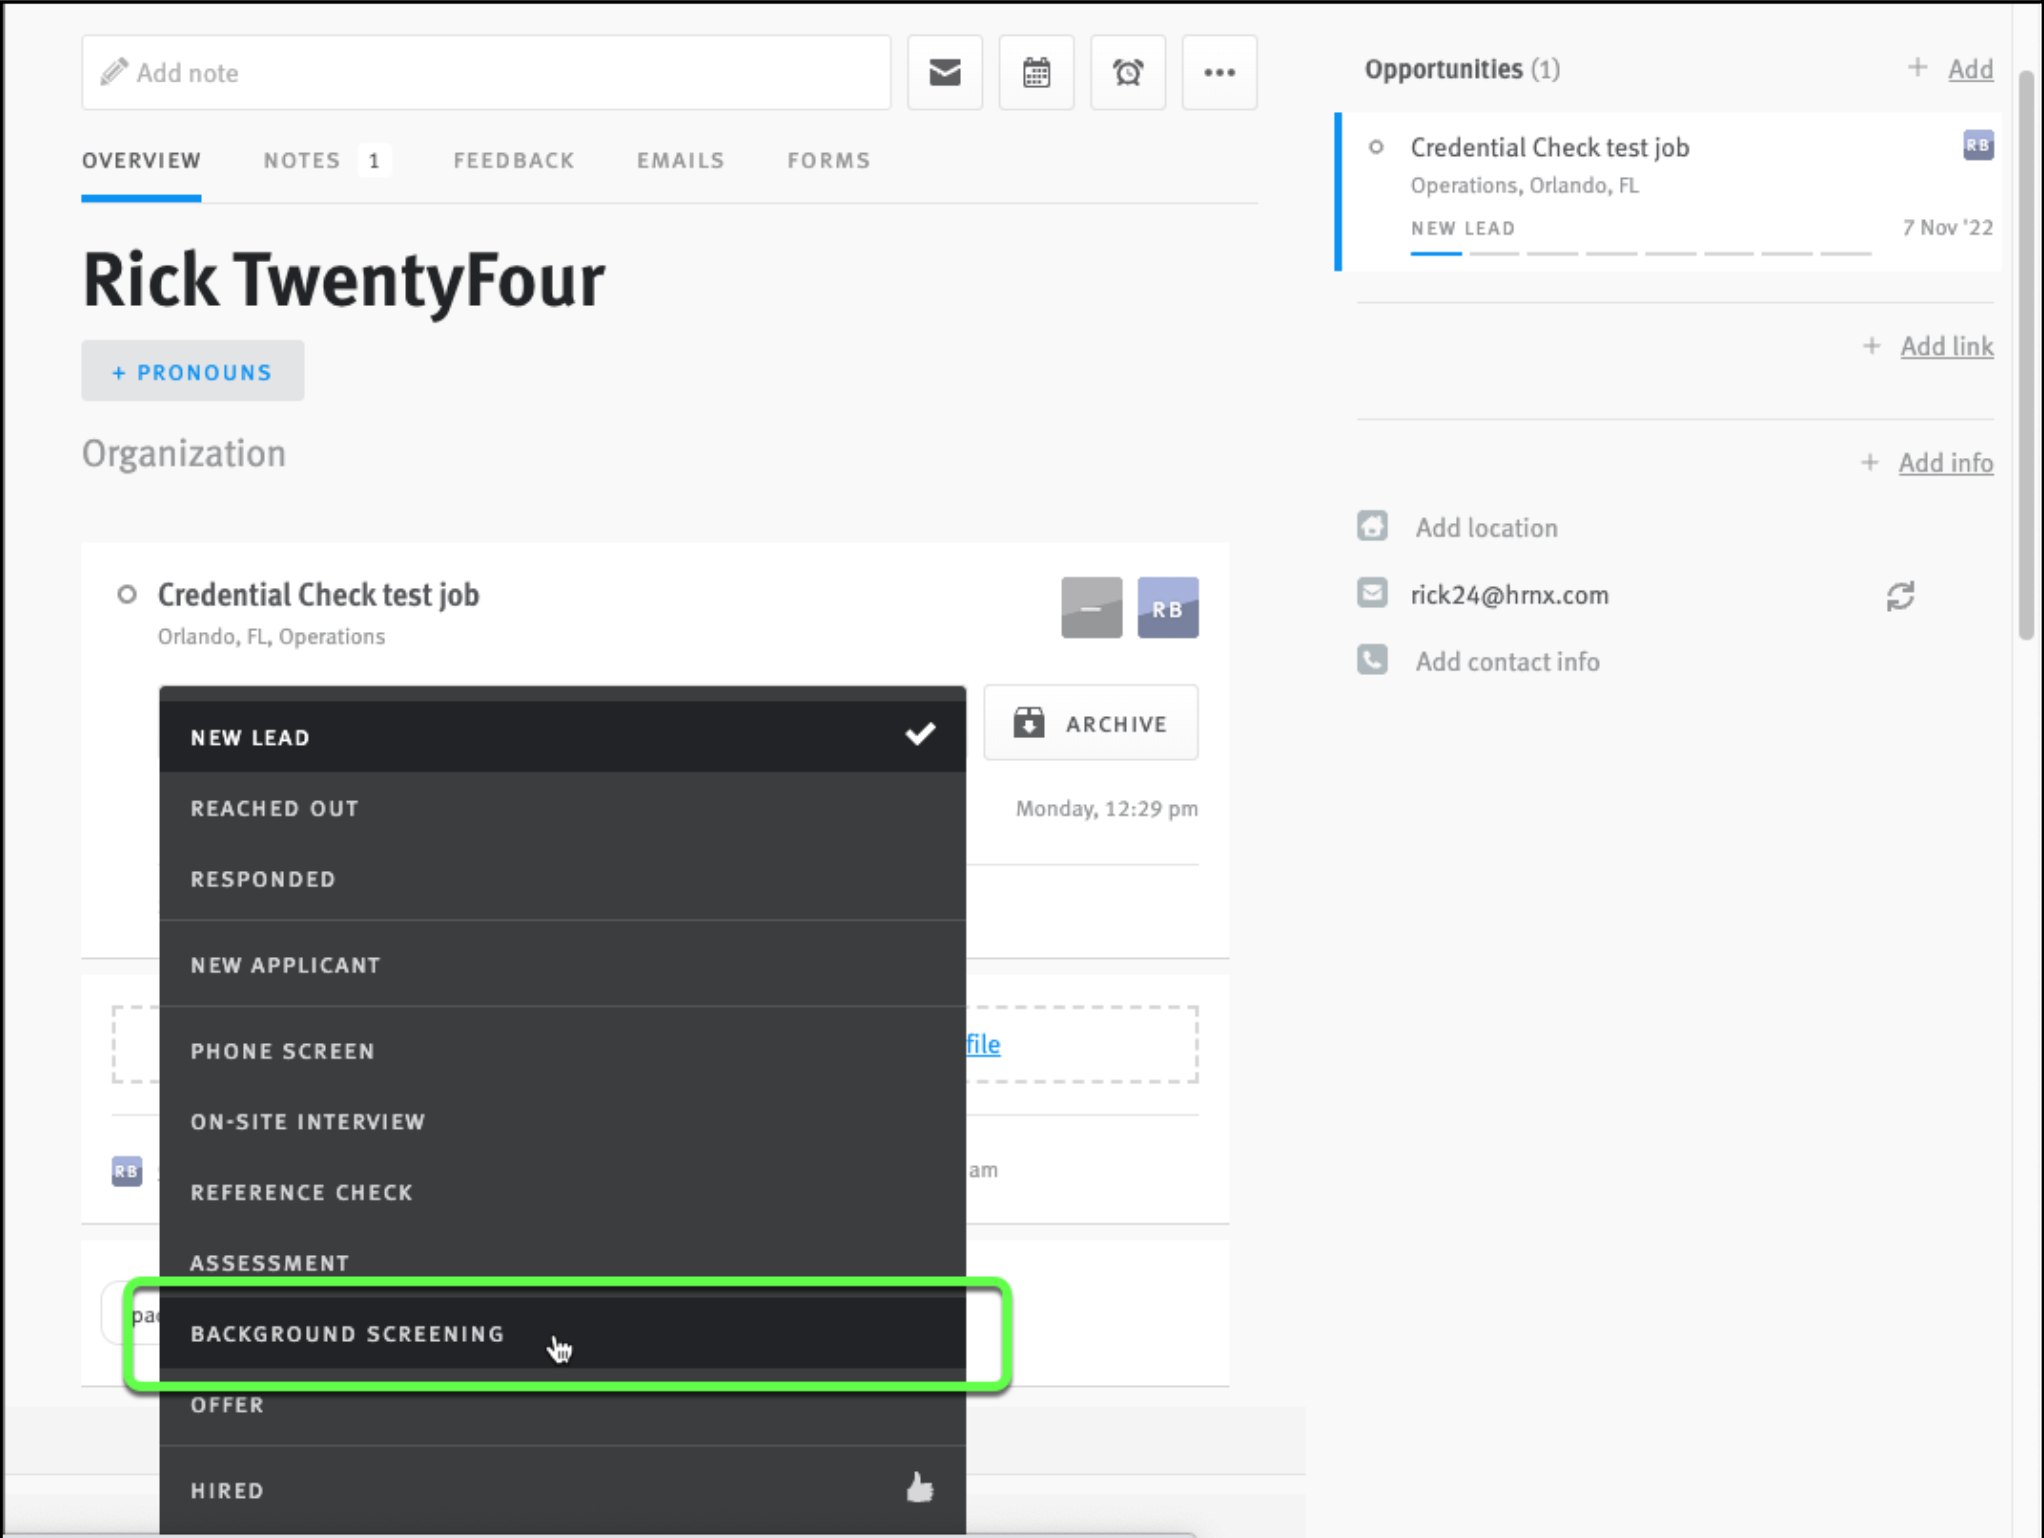Select the Background Screening stage
This screenshot has width=2044, height=1538.
point(562,1333)
